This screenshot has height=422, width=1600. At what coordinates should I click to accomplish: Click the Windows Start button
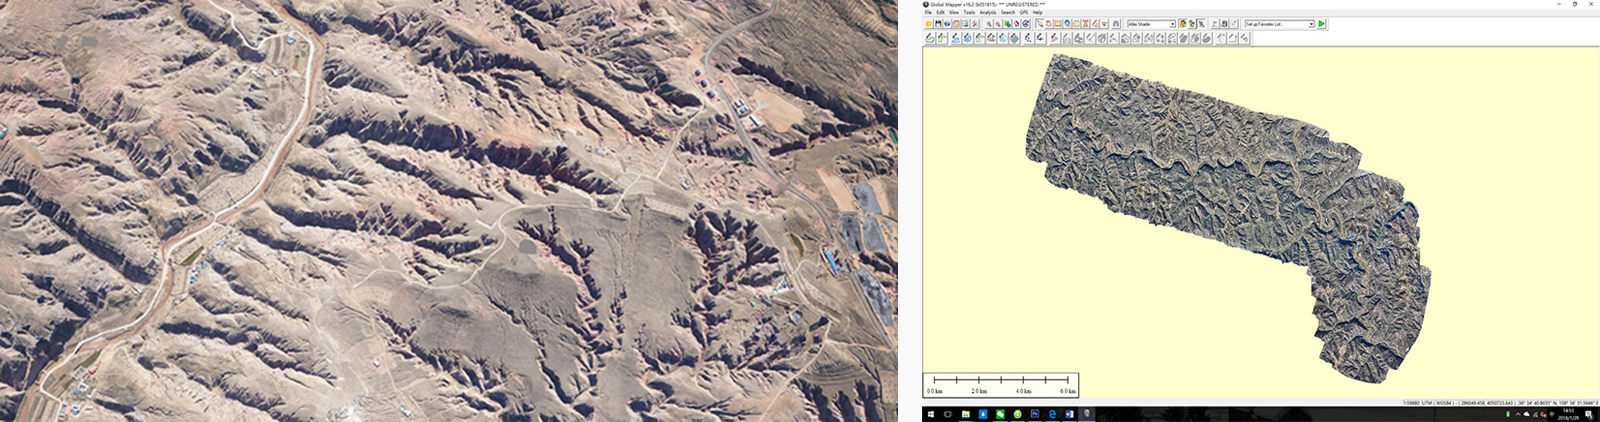point(930,414)
